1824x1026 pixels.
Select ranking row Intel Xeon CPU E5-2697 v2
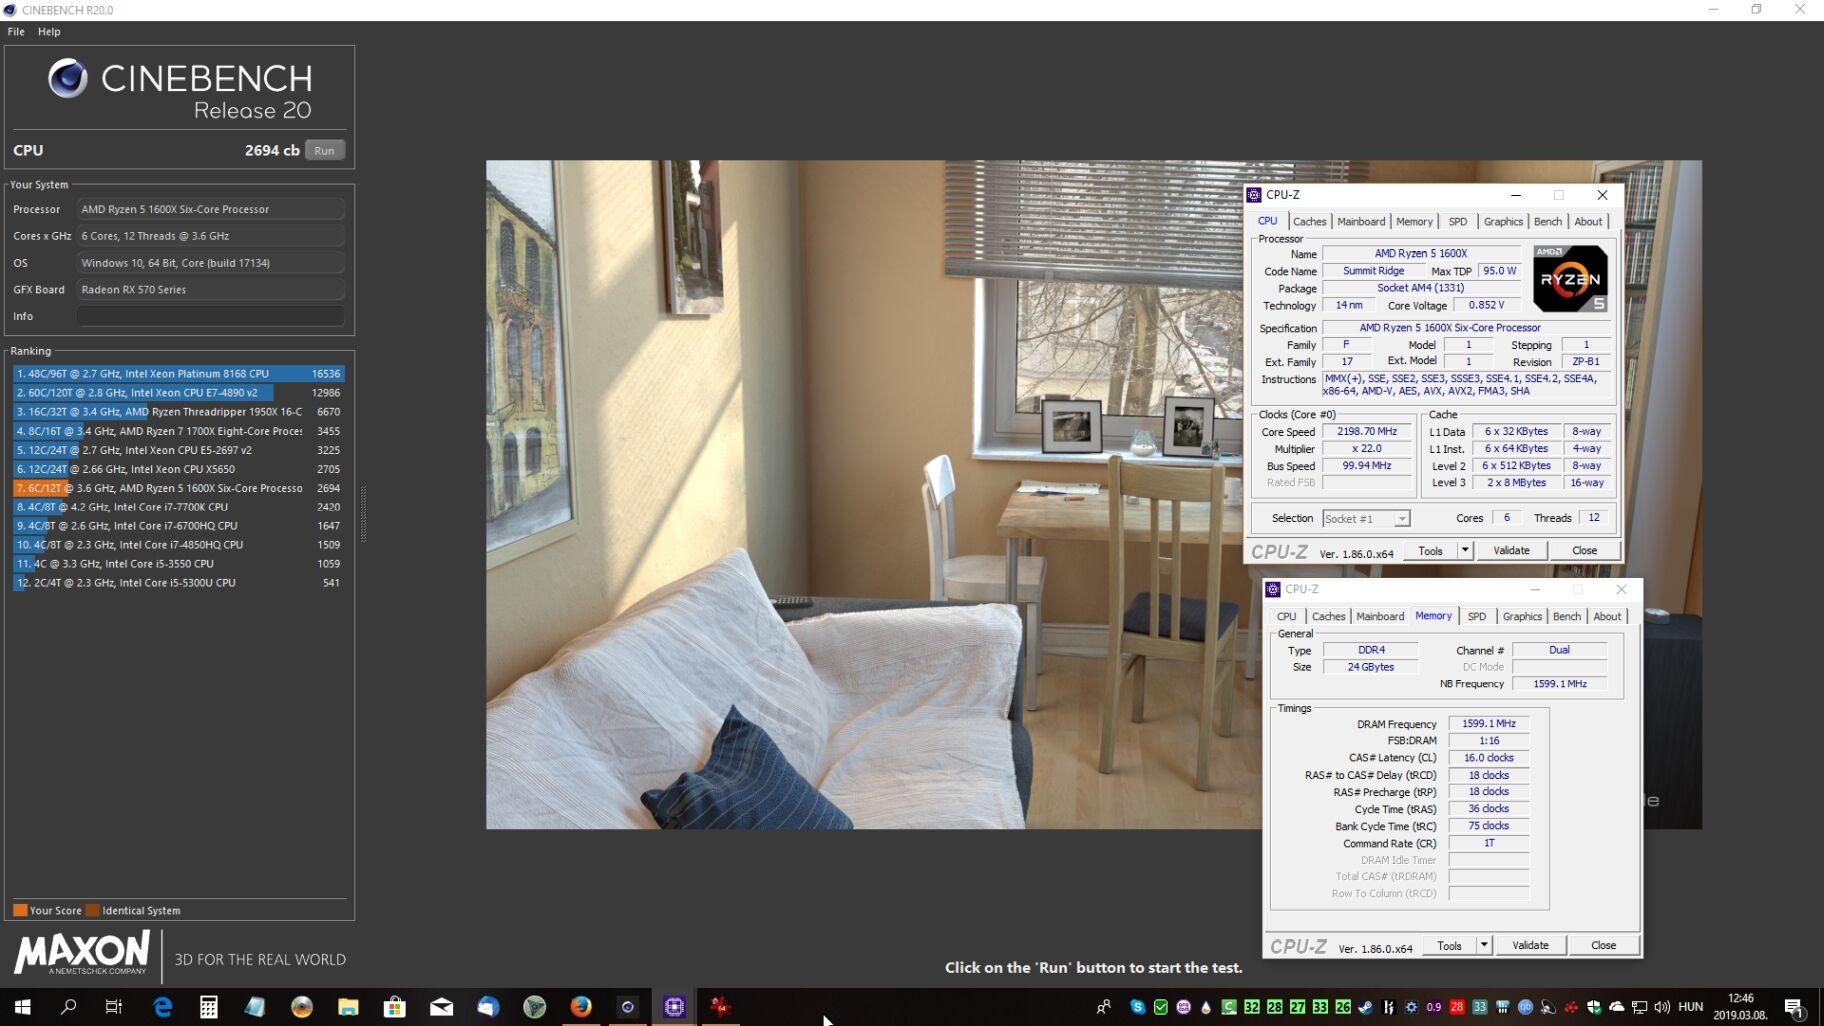pos(179,449)
